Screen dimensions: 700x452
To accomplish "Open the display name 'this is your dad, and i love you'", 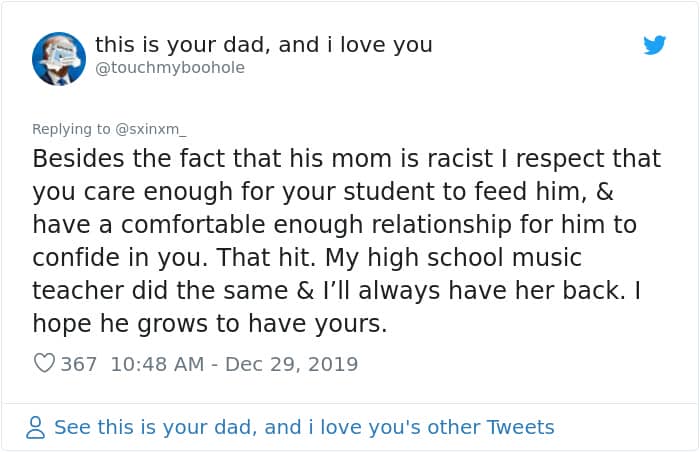I will point(263,44).
